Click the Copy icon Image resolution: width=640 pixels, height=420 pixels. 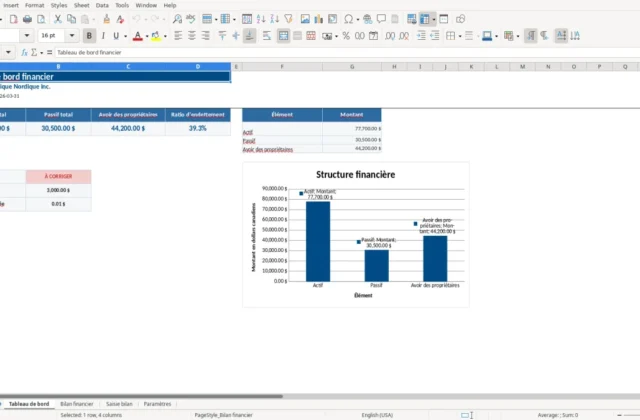71,19
